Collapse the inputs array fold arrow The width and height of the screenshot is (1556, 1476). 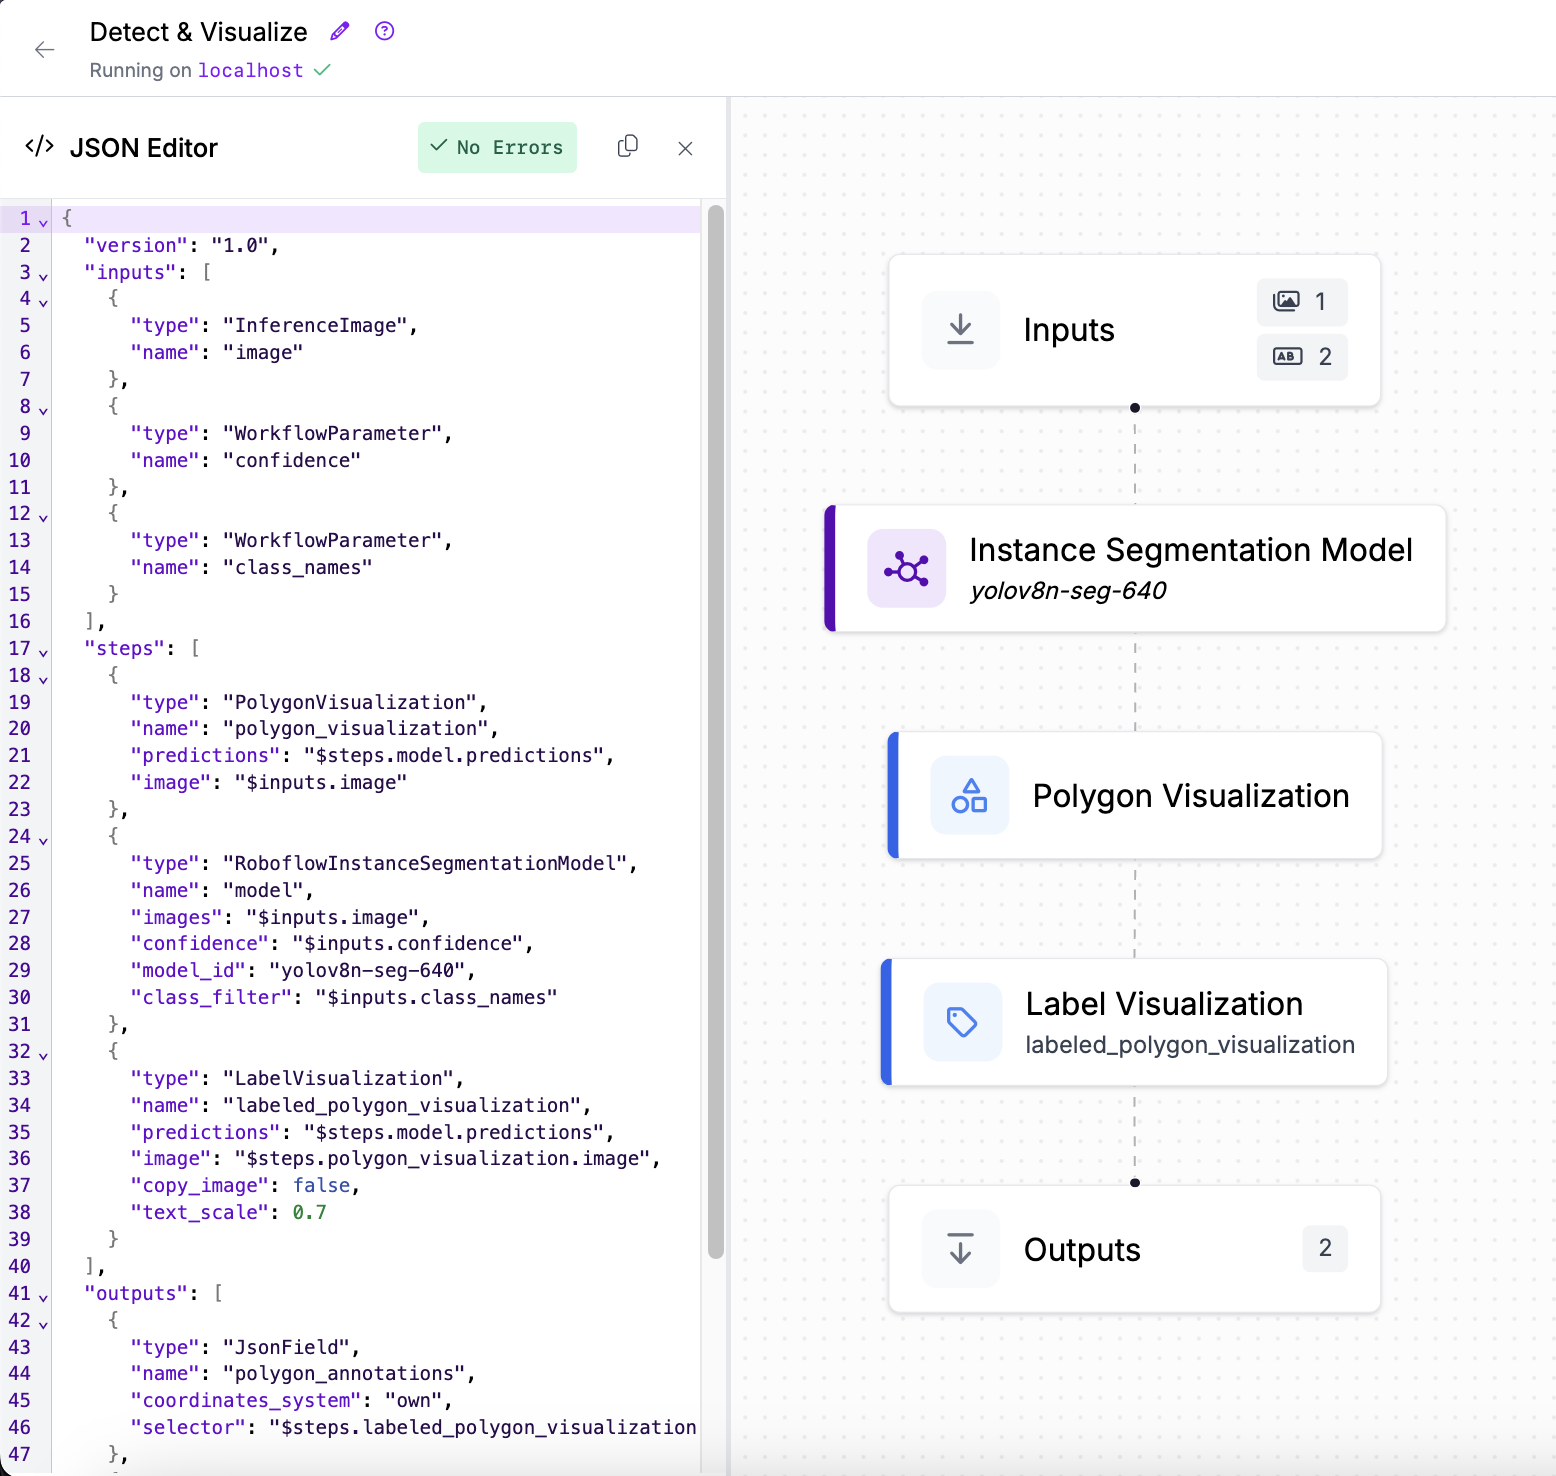tap(43, 275)
